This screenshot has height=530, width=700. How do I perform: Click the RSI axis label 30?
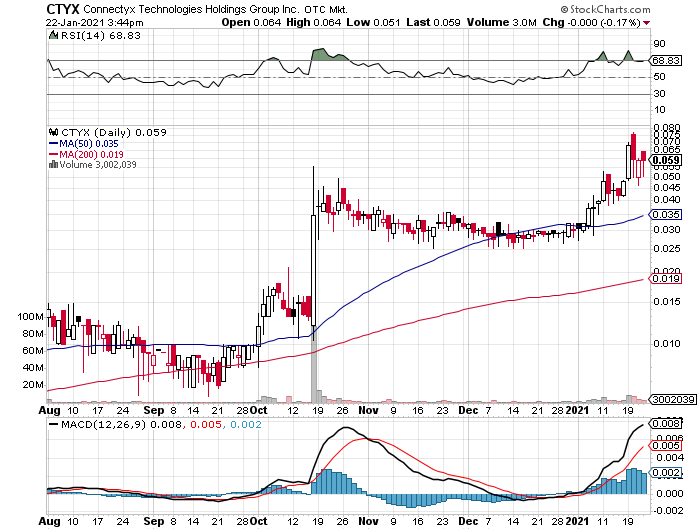(659, 93)
